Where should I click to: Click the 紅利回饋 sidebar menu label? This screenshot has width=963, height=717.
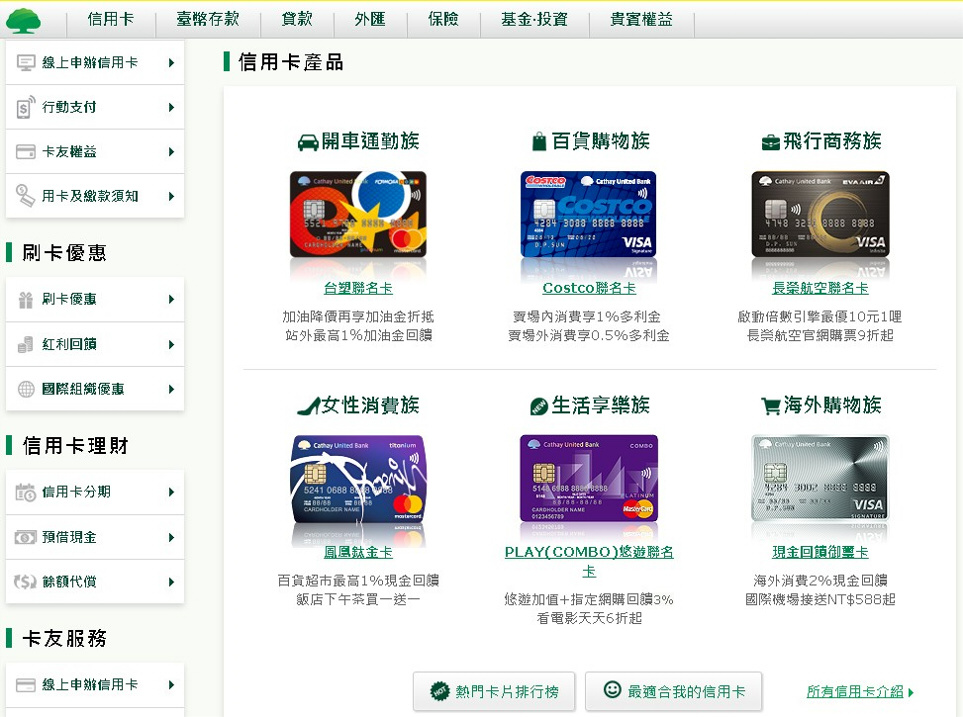pyautogui.click(x=69, y=344)
